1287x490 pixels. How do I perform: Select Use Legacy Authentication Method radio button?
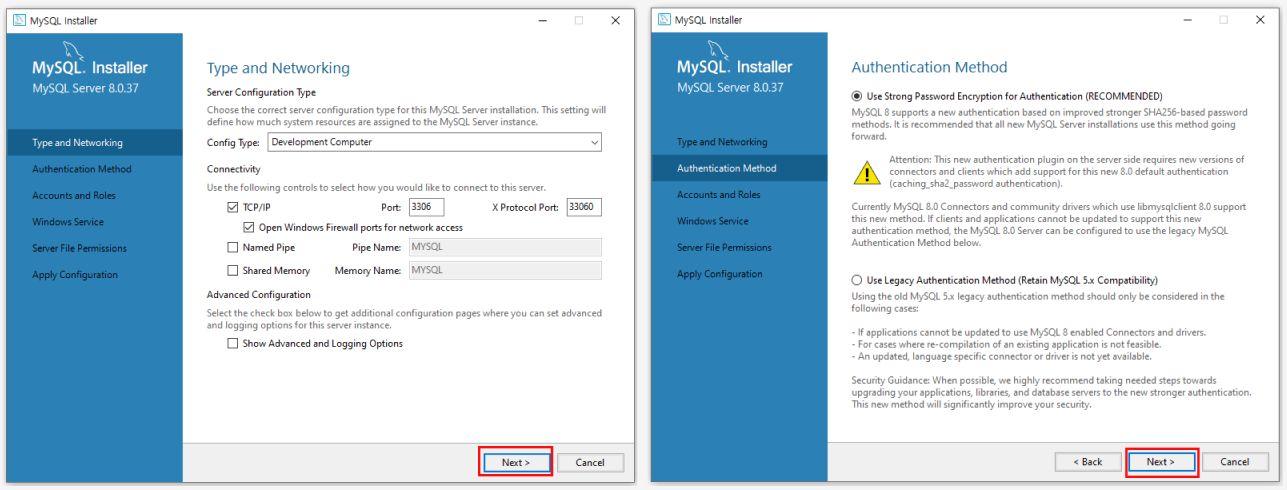pyautogui.click(x=857, y=280)
